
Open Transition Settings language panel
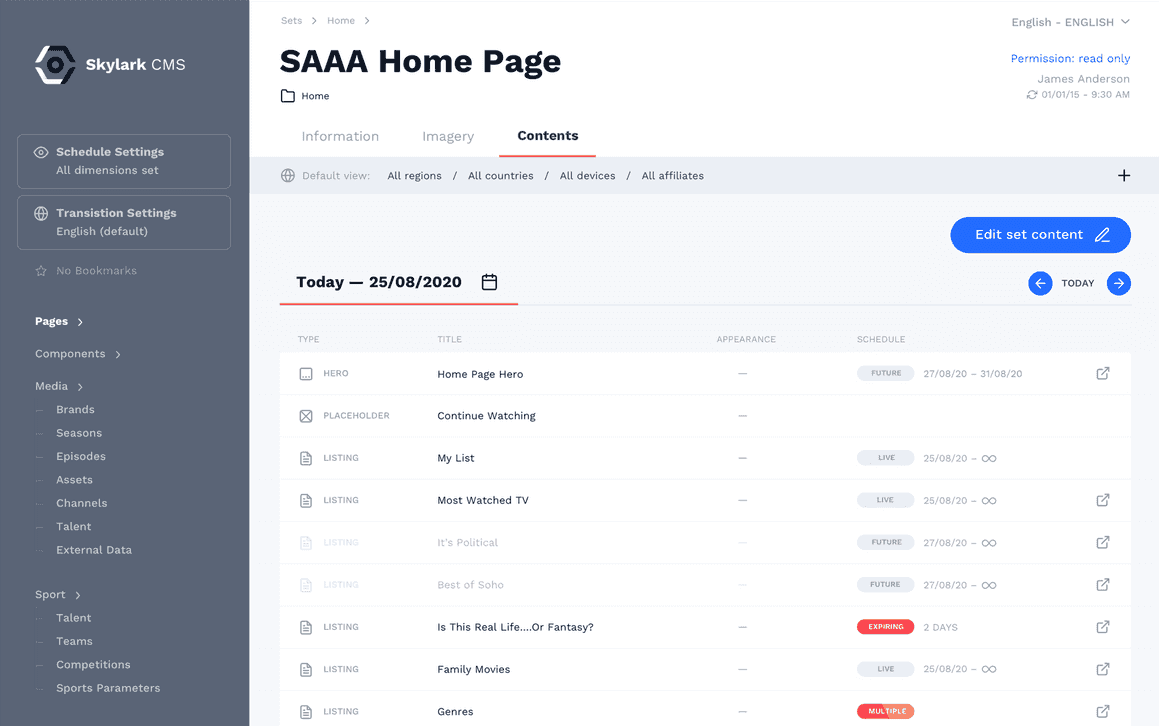tap(124, 222)
